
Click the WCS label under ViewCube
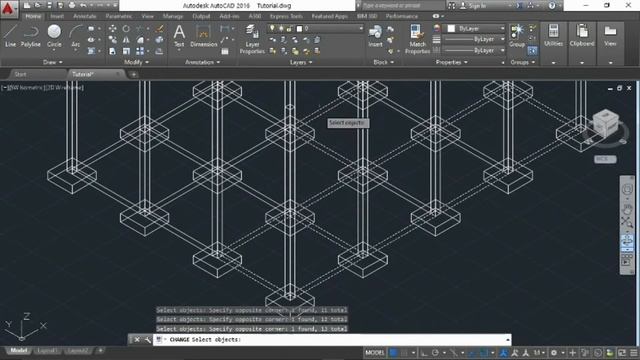click(605, 159)
